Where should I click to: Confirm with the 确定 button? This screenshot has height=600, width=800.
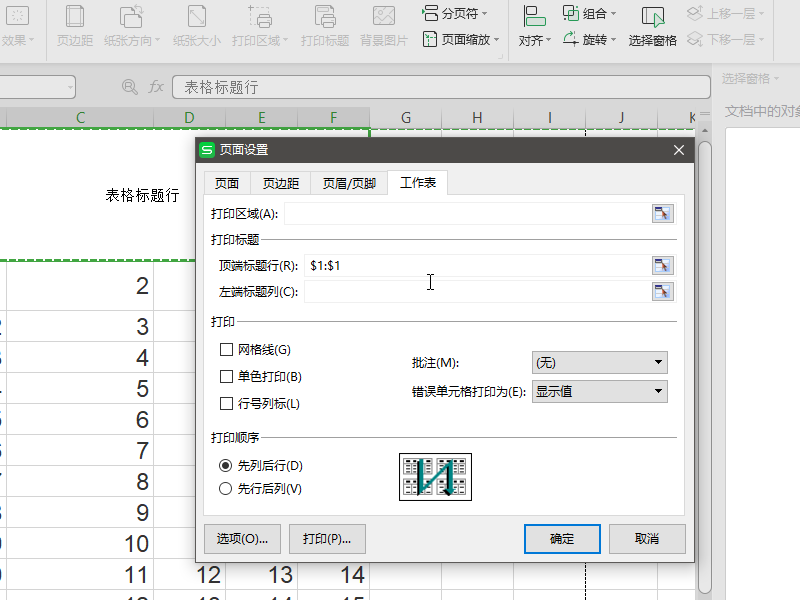coord(562,539)
